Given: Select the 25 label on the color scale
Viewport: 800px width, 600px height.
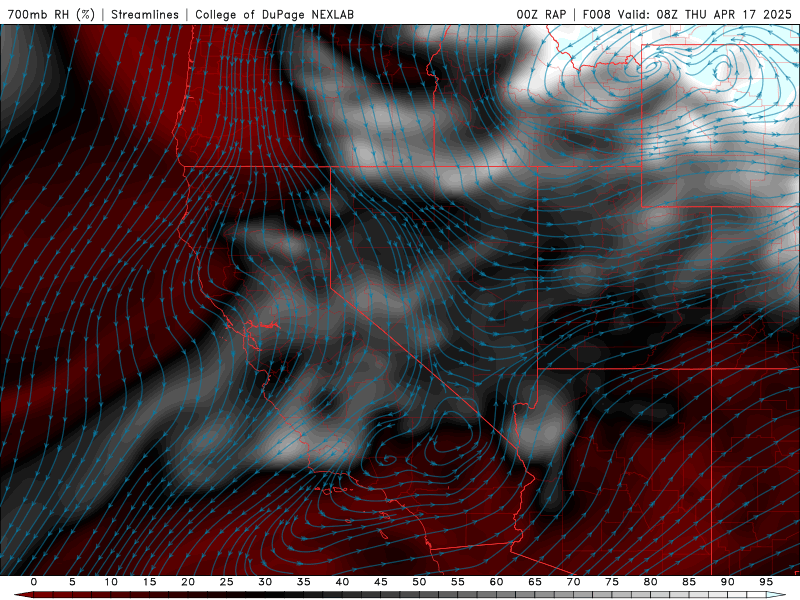Looking at the screenshot, I should click(227, 582).
